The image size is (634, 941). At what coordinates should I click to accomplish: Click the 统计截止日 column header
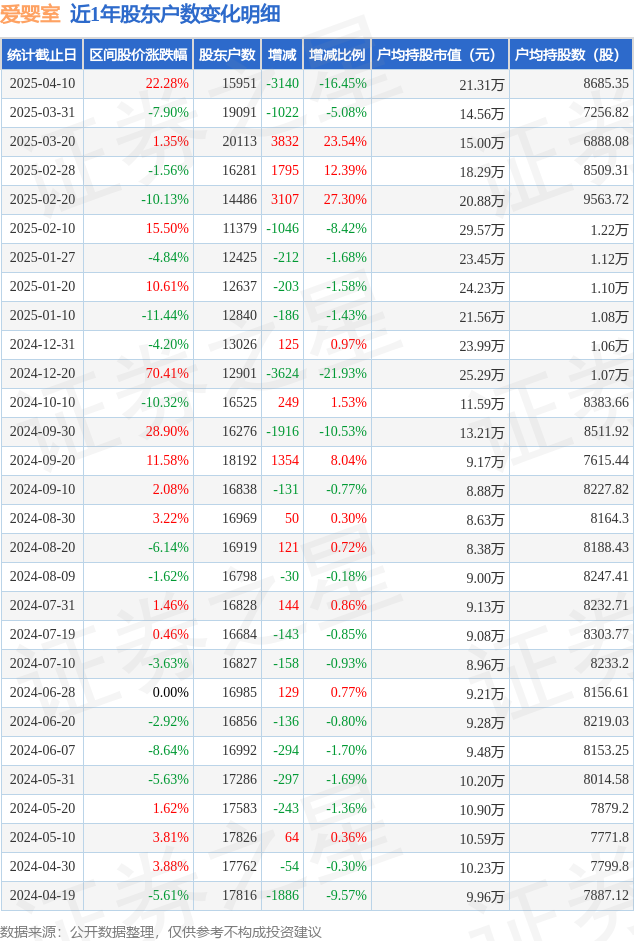click(x=42, y=55)
